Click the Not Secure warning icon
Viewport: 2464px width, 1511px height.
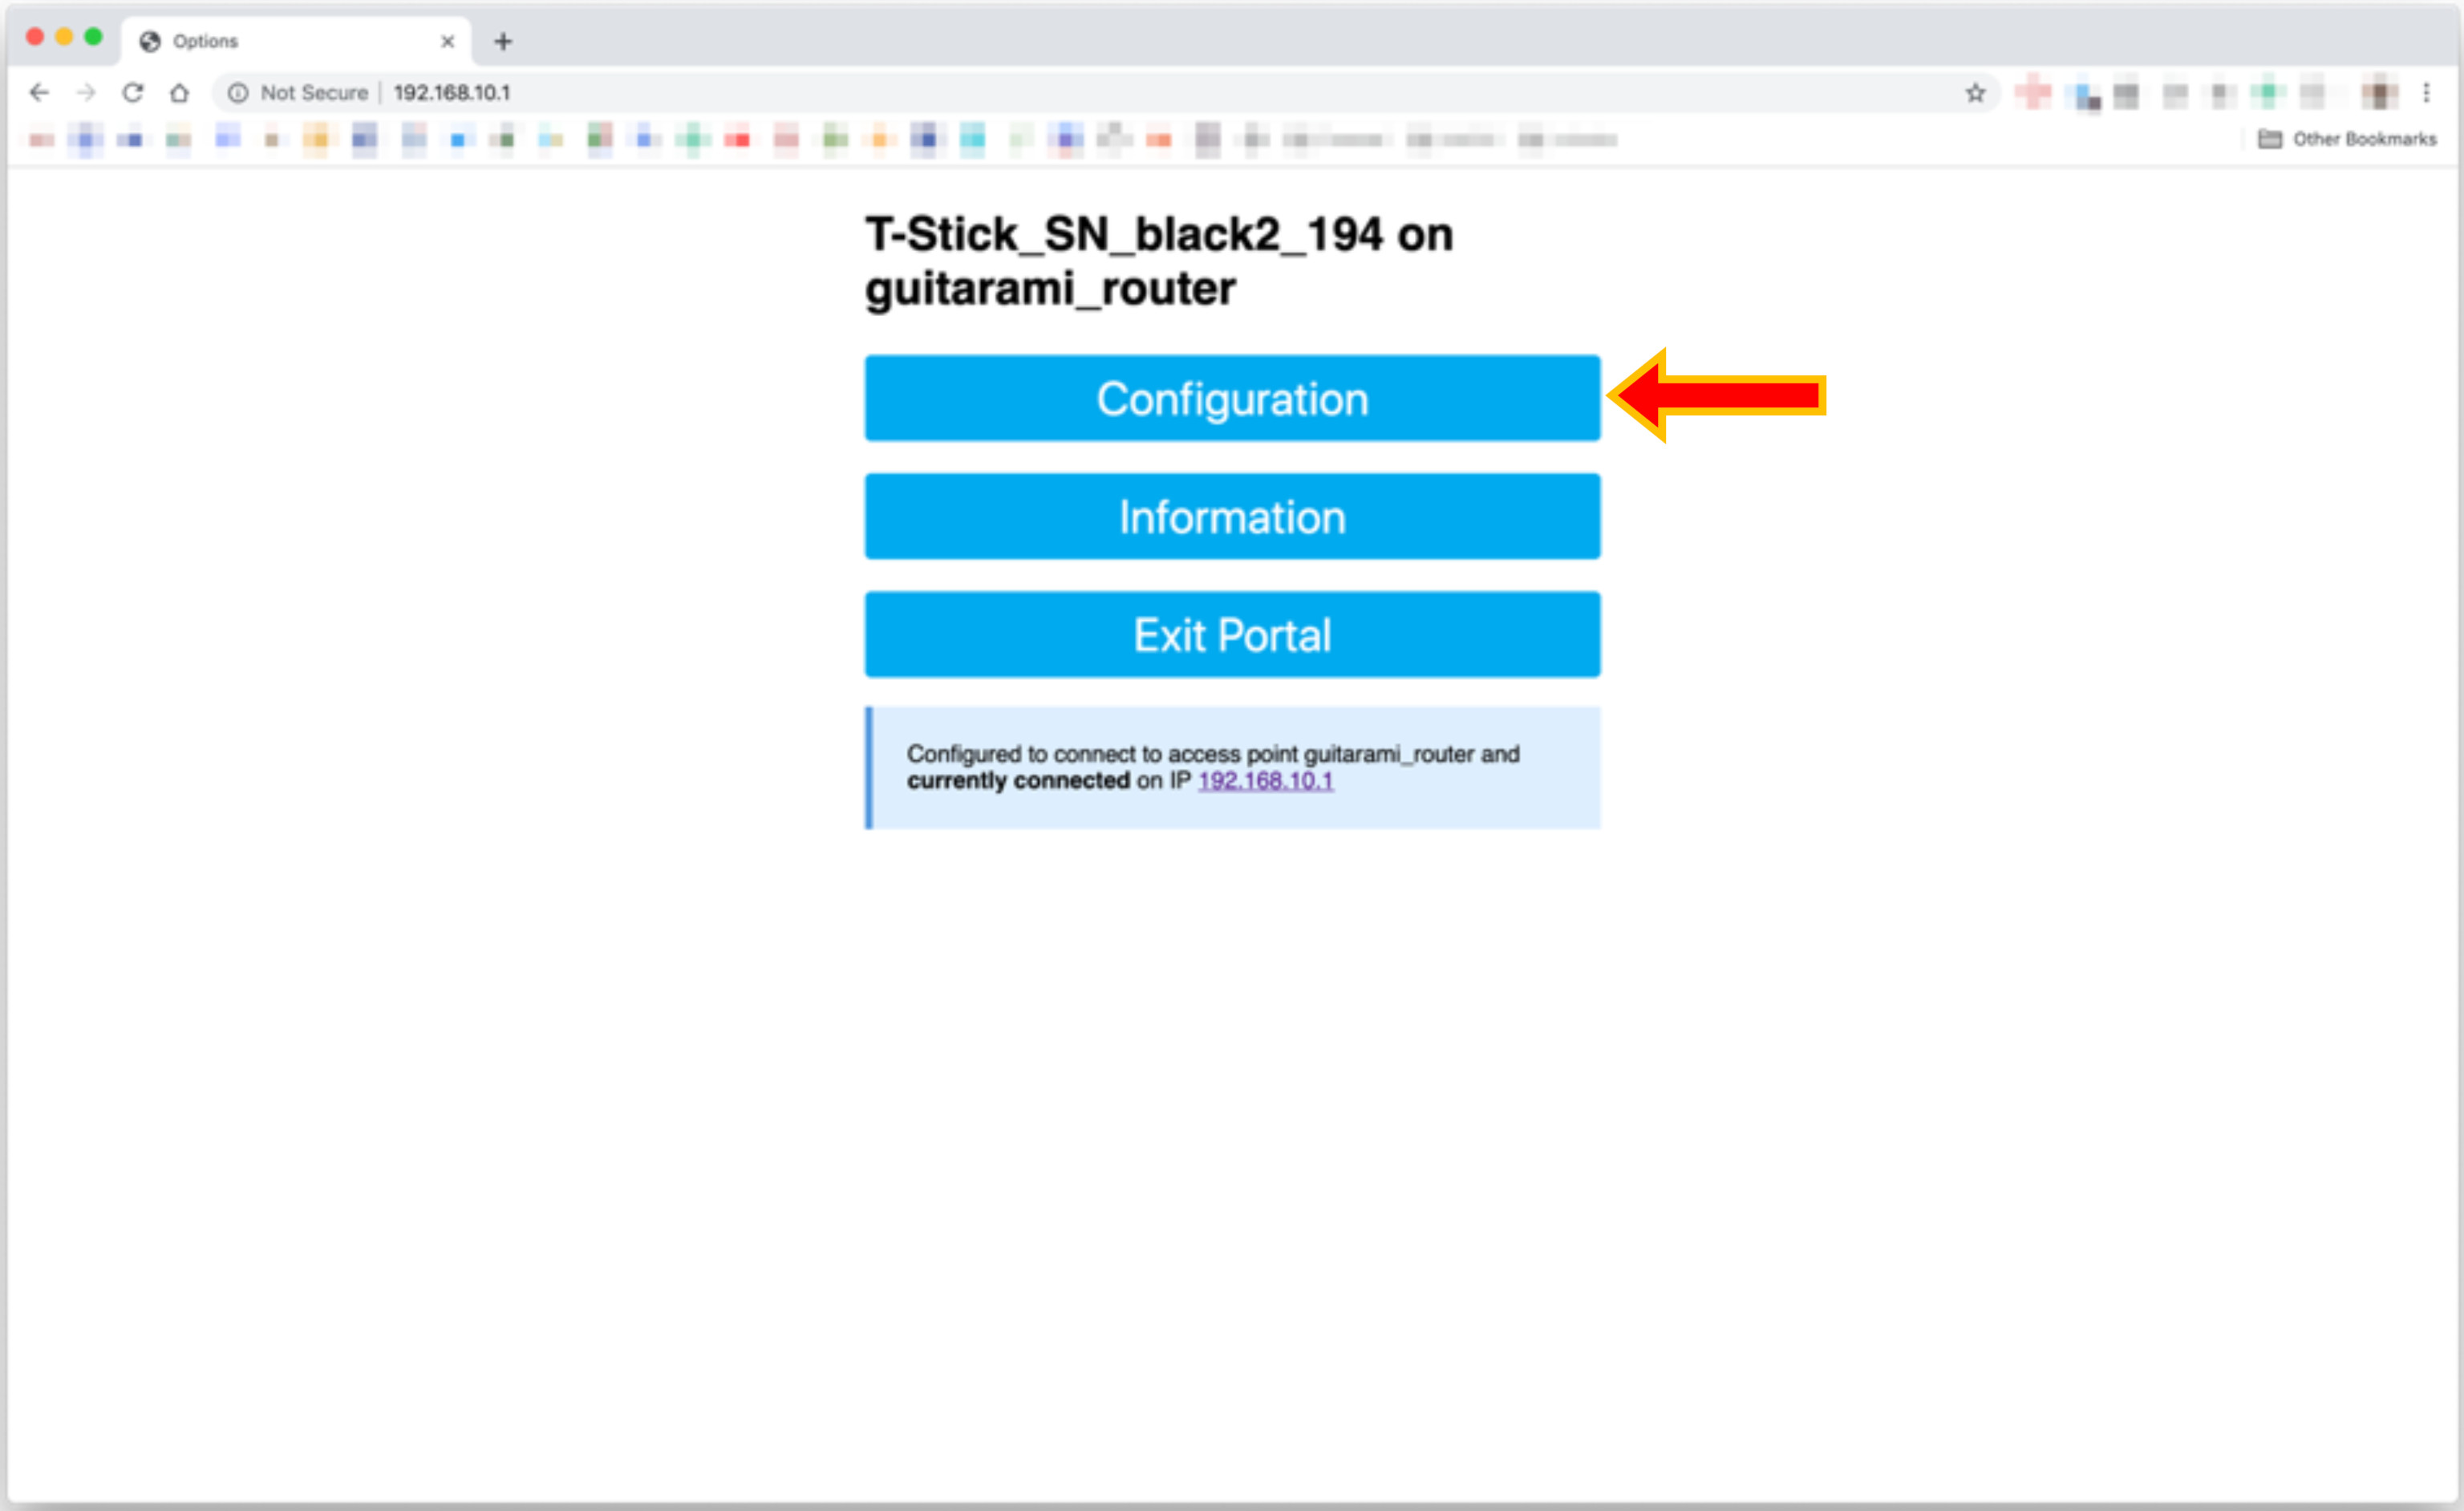point(234,91)
